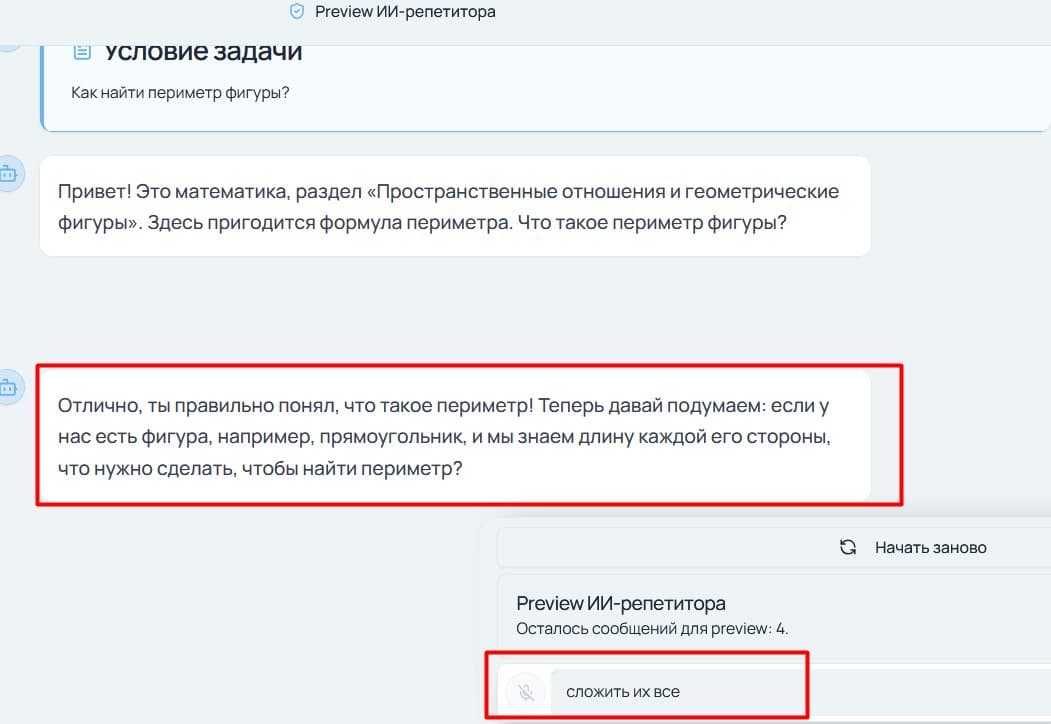Click the Preview ИИ-репетитора title at top
The image size is (1051, 724).
(404, 12)
